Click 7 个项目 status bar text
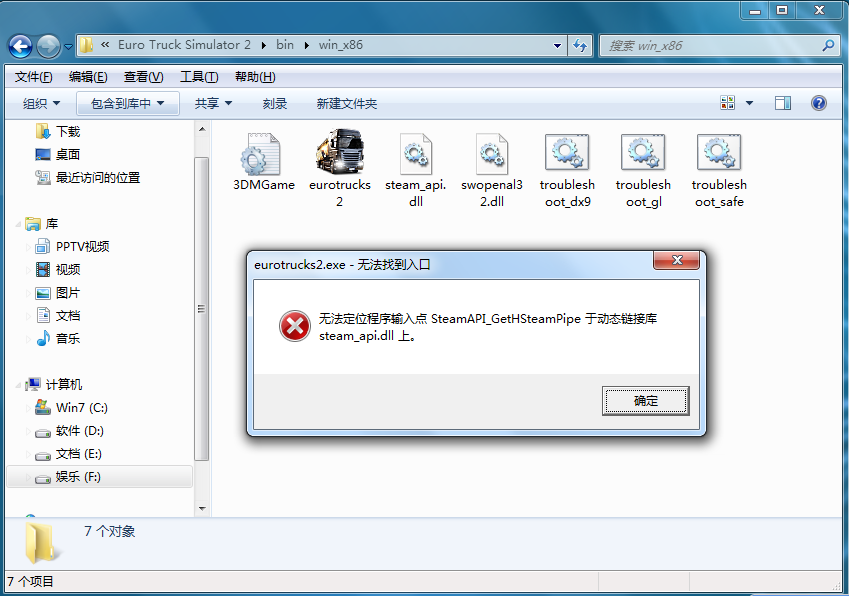 (x=30, y=581)
